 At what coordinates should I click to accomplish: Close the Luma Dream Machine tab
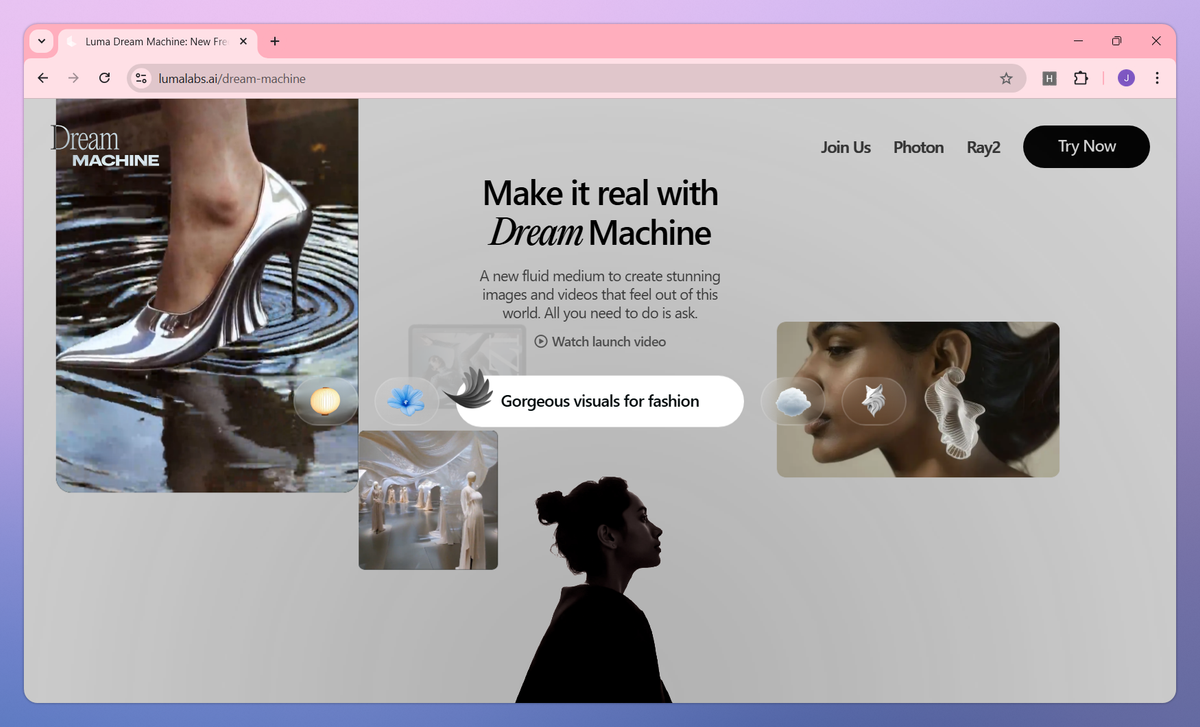[244, 41]
